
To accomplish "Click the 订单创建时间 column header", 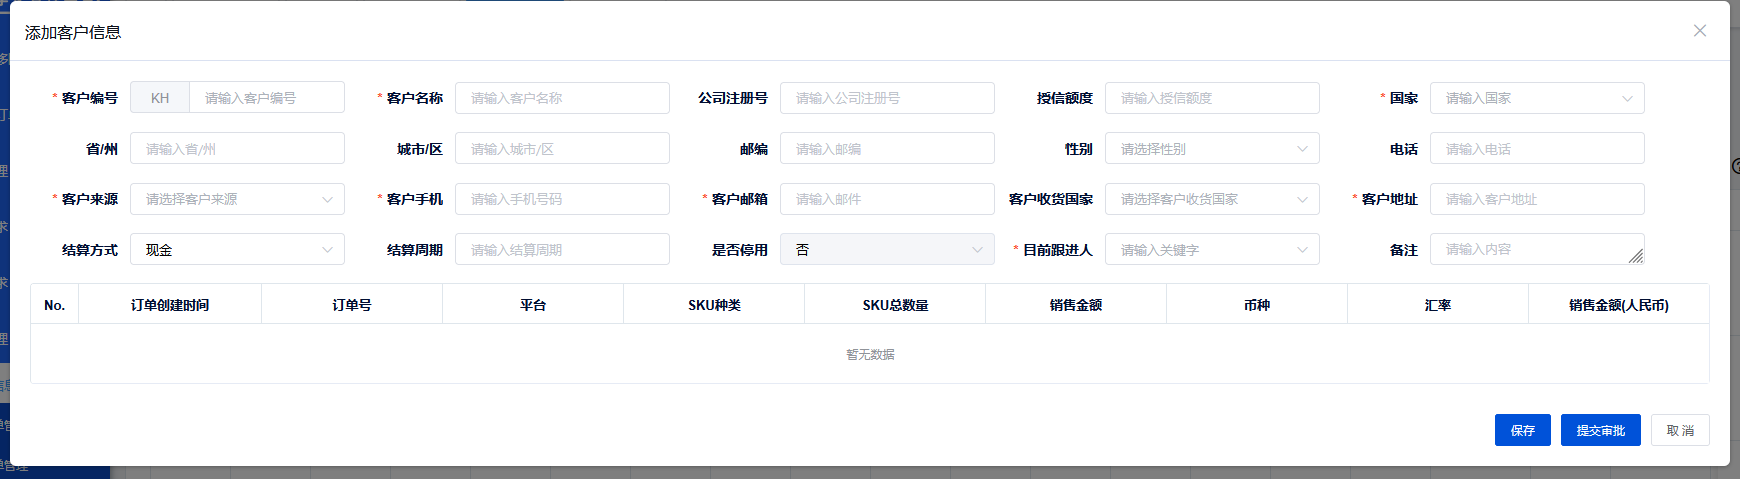I will point(170,305).
